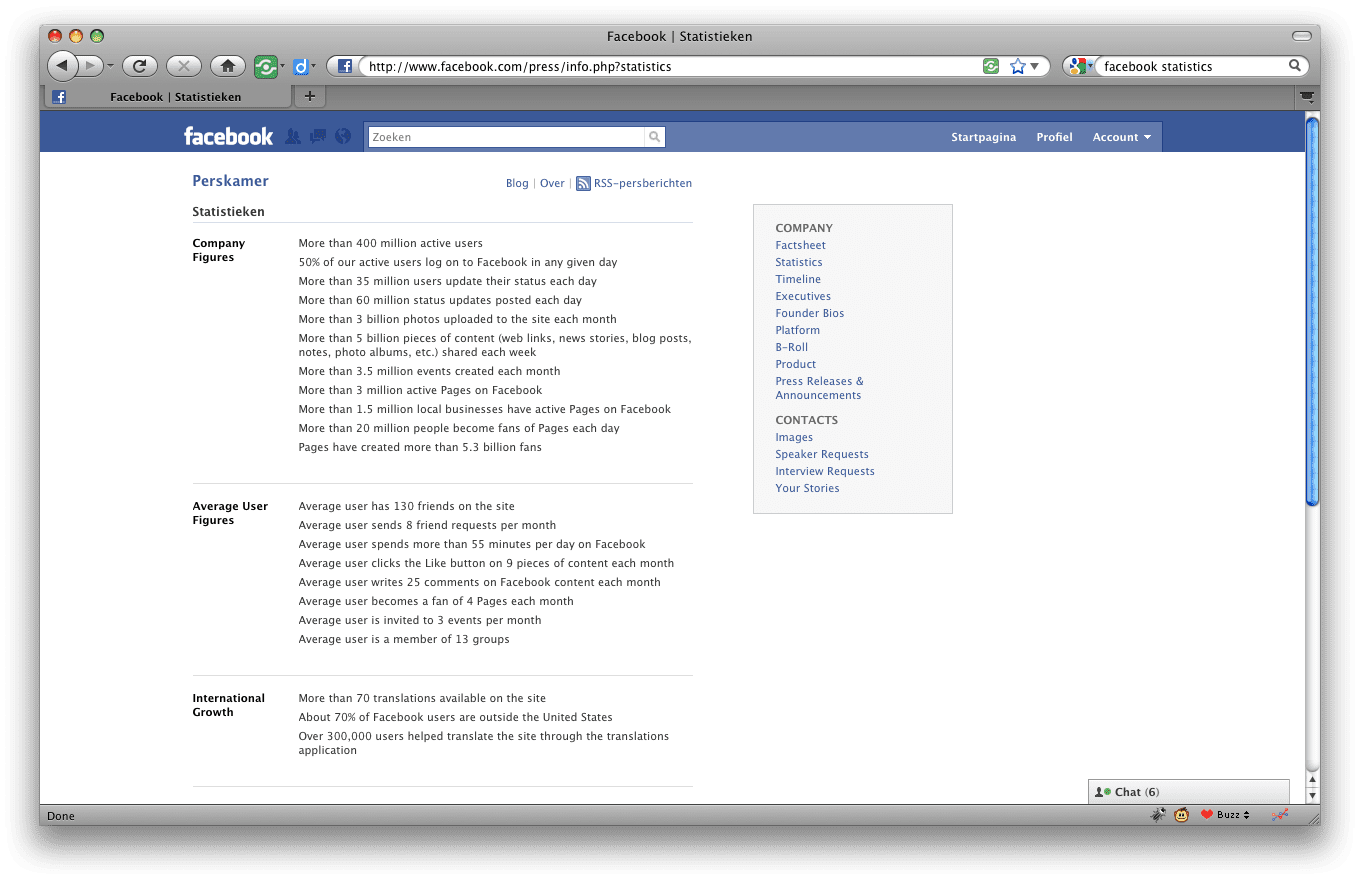Open Factsheet in Company sidebar
The height and width of the screenshot is (880, 1360).
(x=800, y=245)
